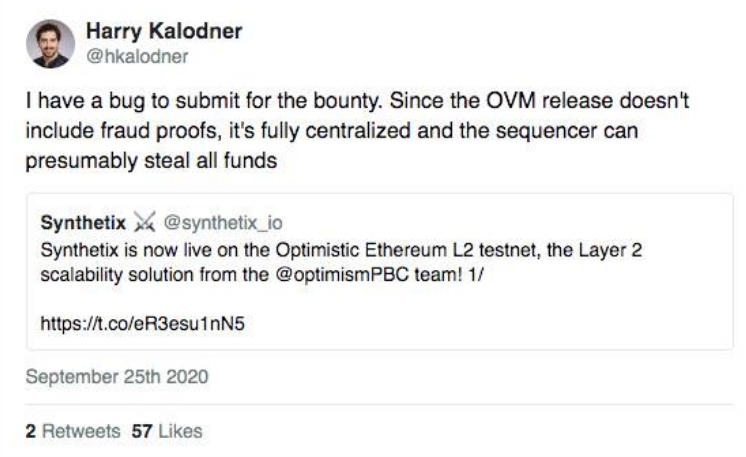Image resolution: width=746 pixels, height=457 pixels.
Task: Click the 'presumably steal all funds' tweet line
Action: tap(151, 161)
